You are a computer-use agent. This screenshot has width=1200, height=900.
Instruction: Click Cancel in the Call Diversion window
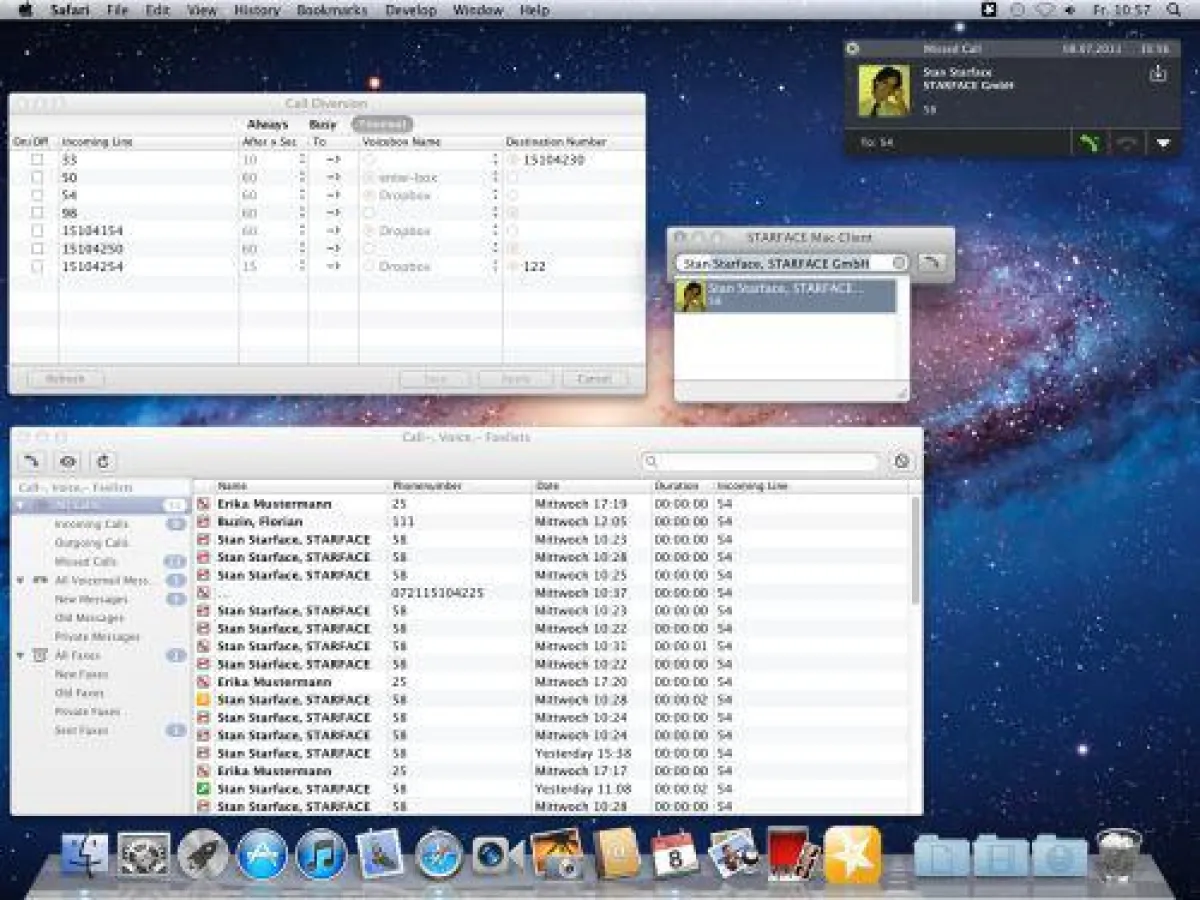coord(596,379)
